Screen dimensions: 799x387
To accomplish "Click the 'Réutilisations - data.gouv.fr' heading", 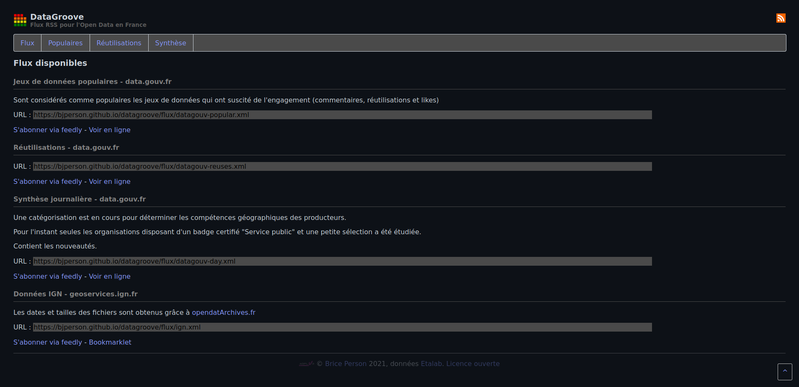I will [66, 147].
